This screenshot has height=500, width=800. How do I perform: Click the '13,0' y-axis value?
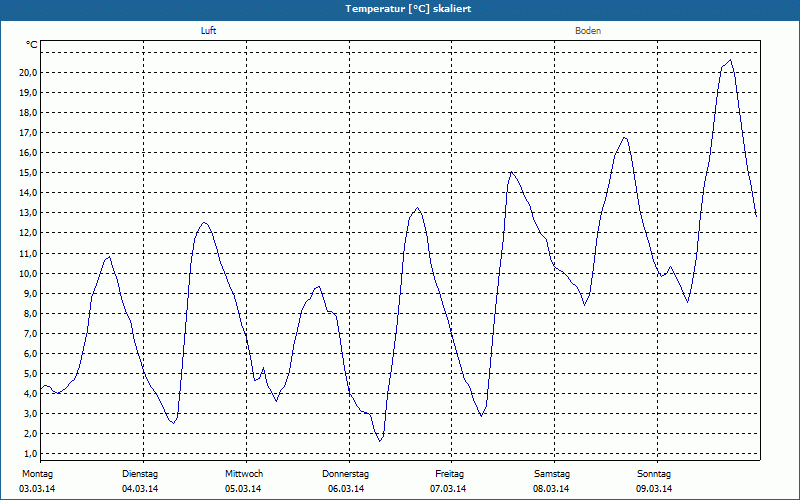(28, 213)
